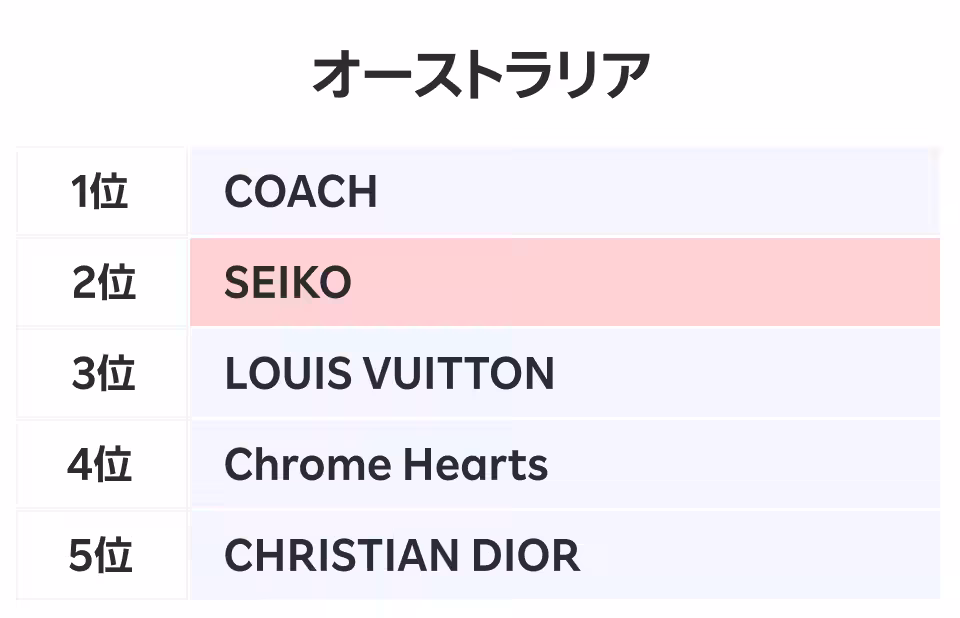Image resolution: width=960 pixels, height=618 pixels.
Task: Click the オーストラリア heading
Action: coord(481,76)
